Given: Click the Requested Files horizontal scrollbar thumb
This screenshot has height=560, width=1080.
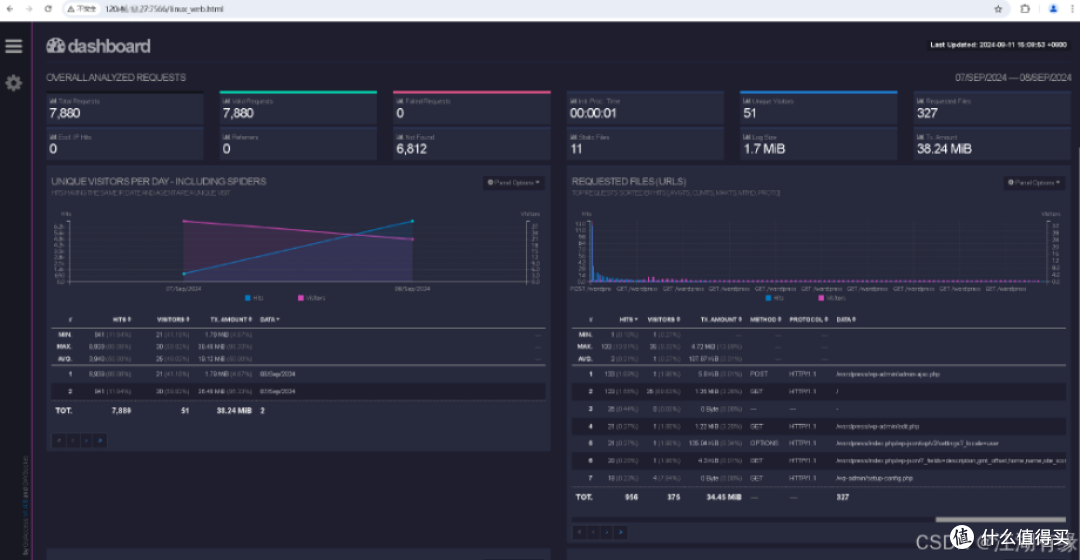Looking at the screenshot, I should (x=1000, y=519).
